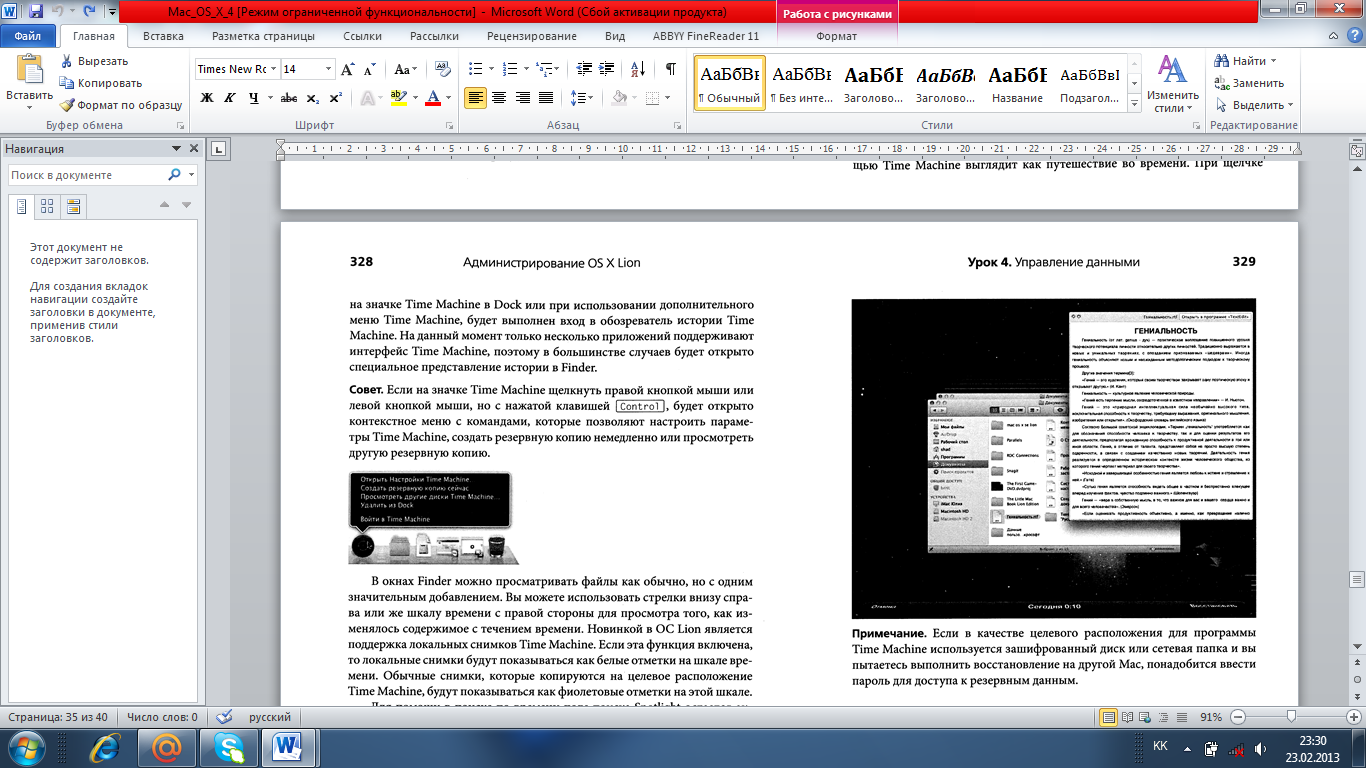Image resolution: width=1366 pixels, height=768 pixels.
Task: Select Название style
Action: (1017, 83)
